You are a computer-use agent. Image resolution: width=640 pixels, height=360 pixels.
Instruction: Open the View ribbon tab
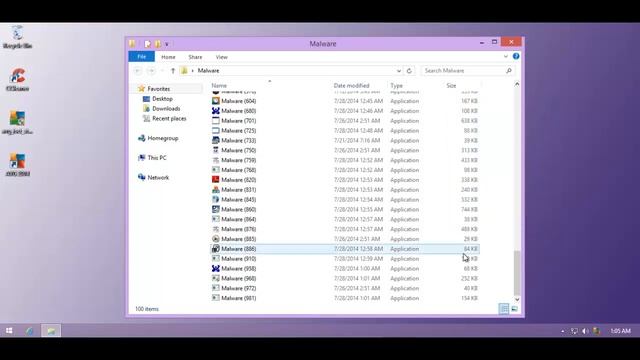222,57
